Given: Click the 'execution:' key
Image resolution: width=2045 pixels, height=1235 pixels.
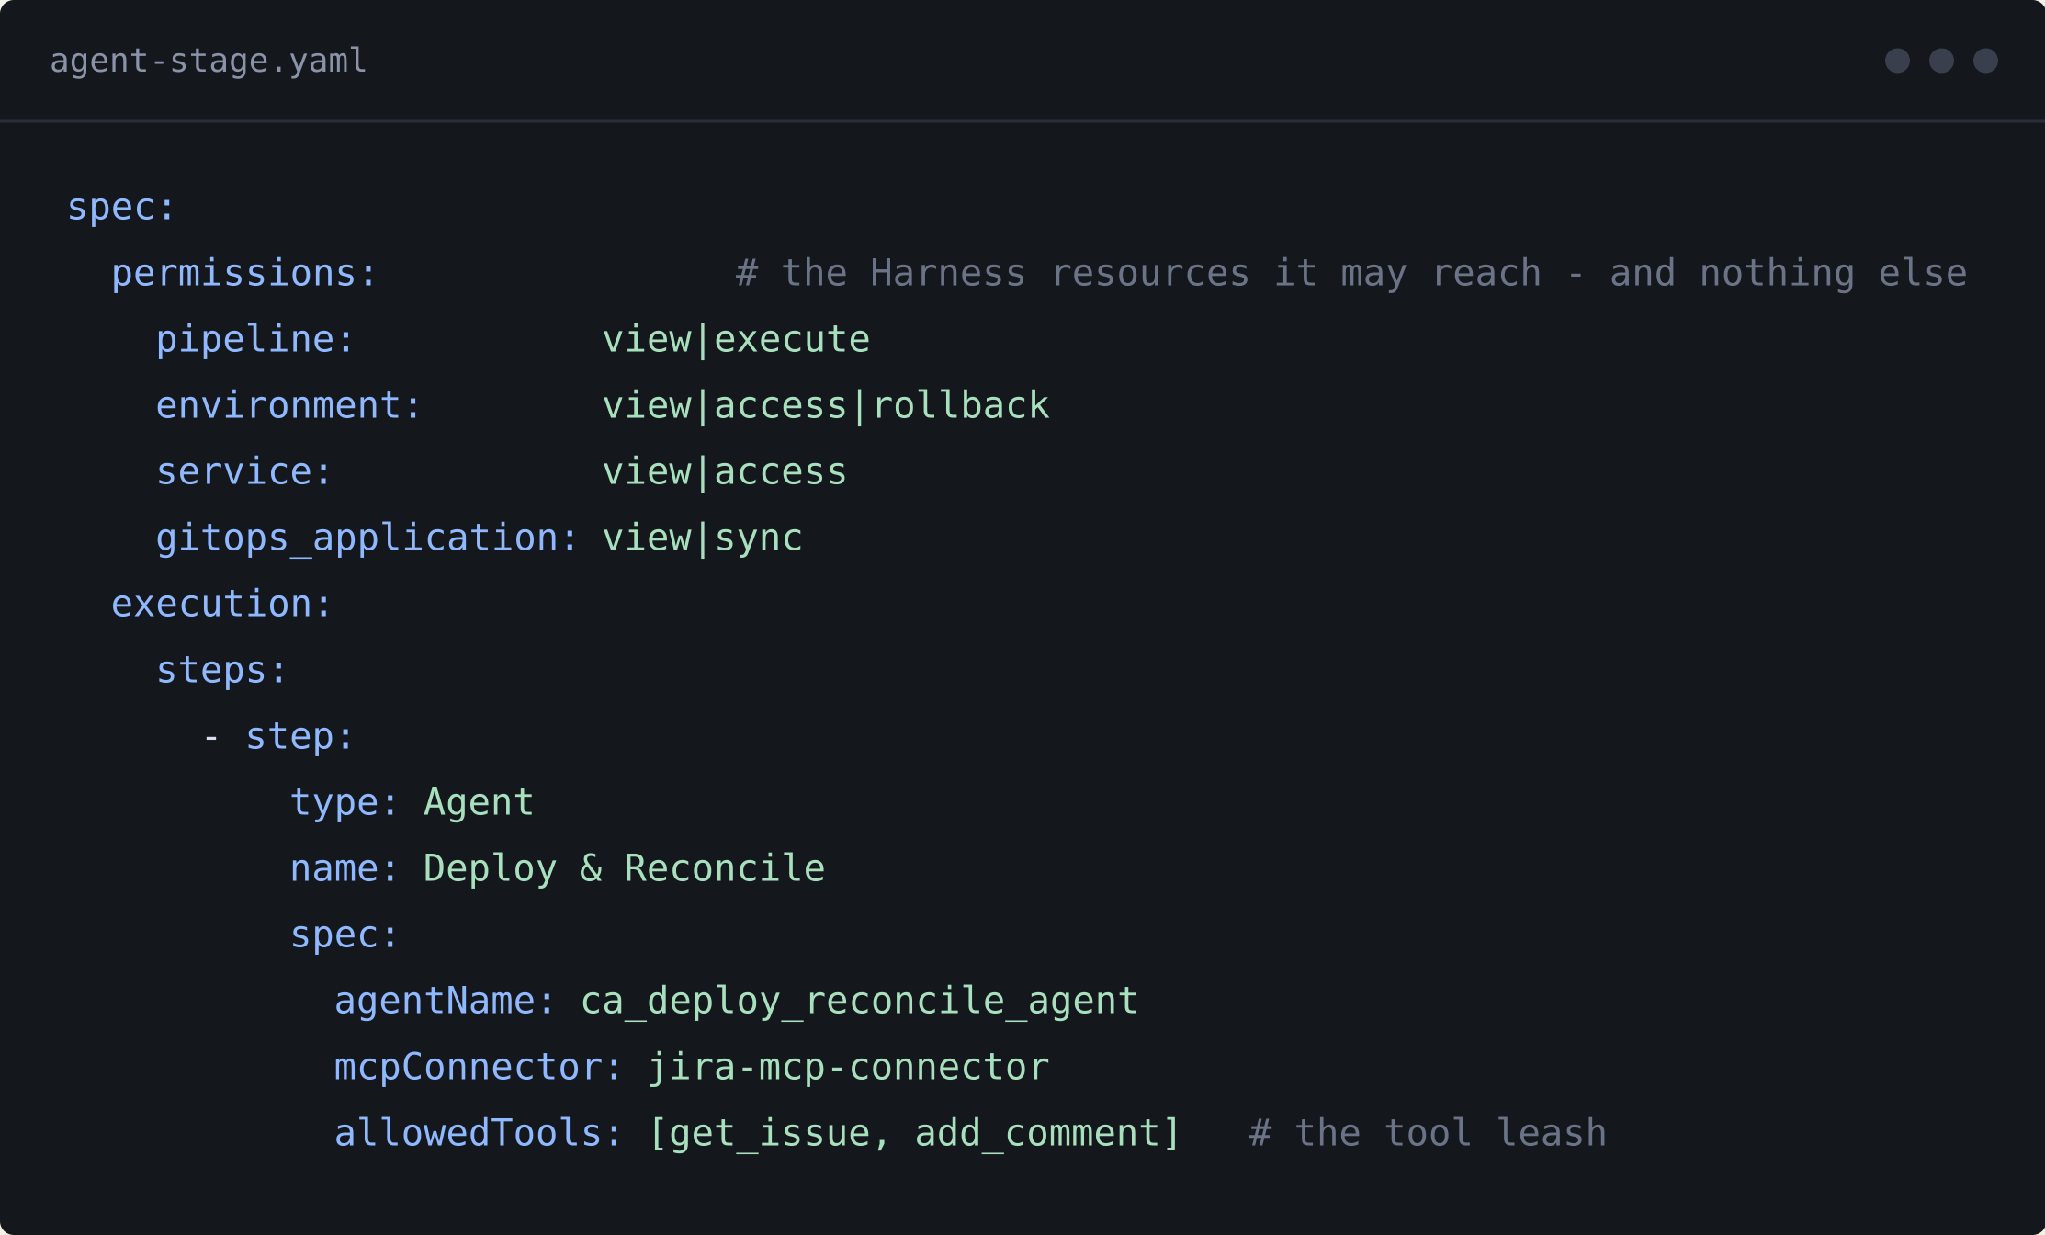Looking at the screenshot, I should coord(221,603).
